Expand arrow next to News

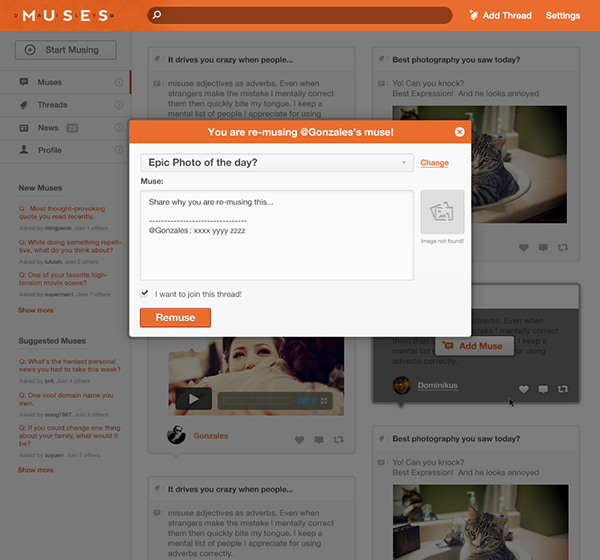[x=119, y=127]
